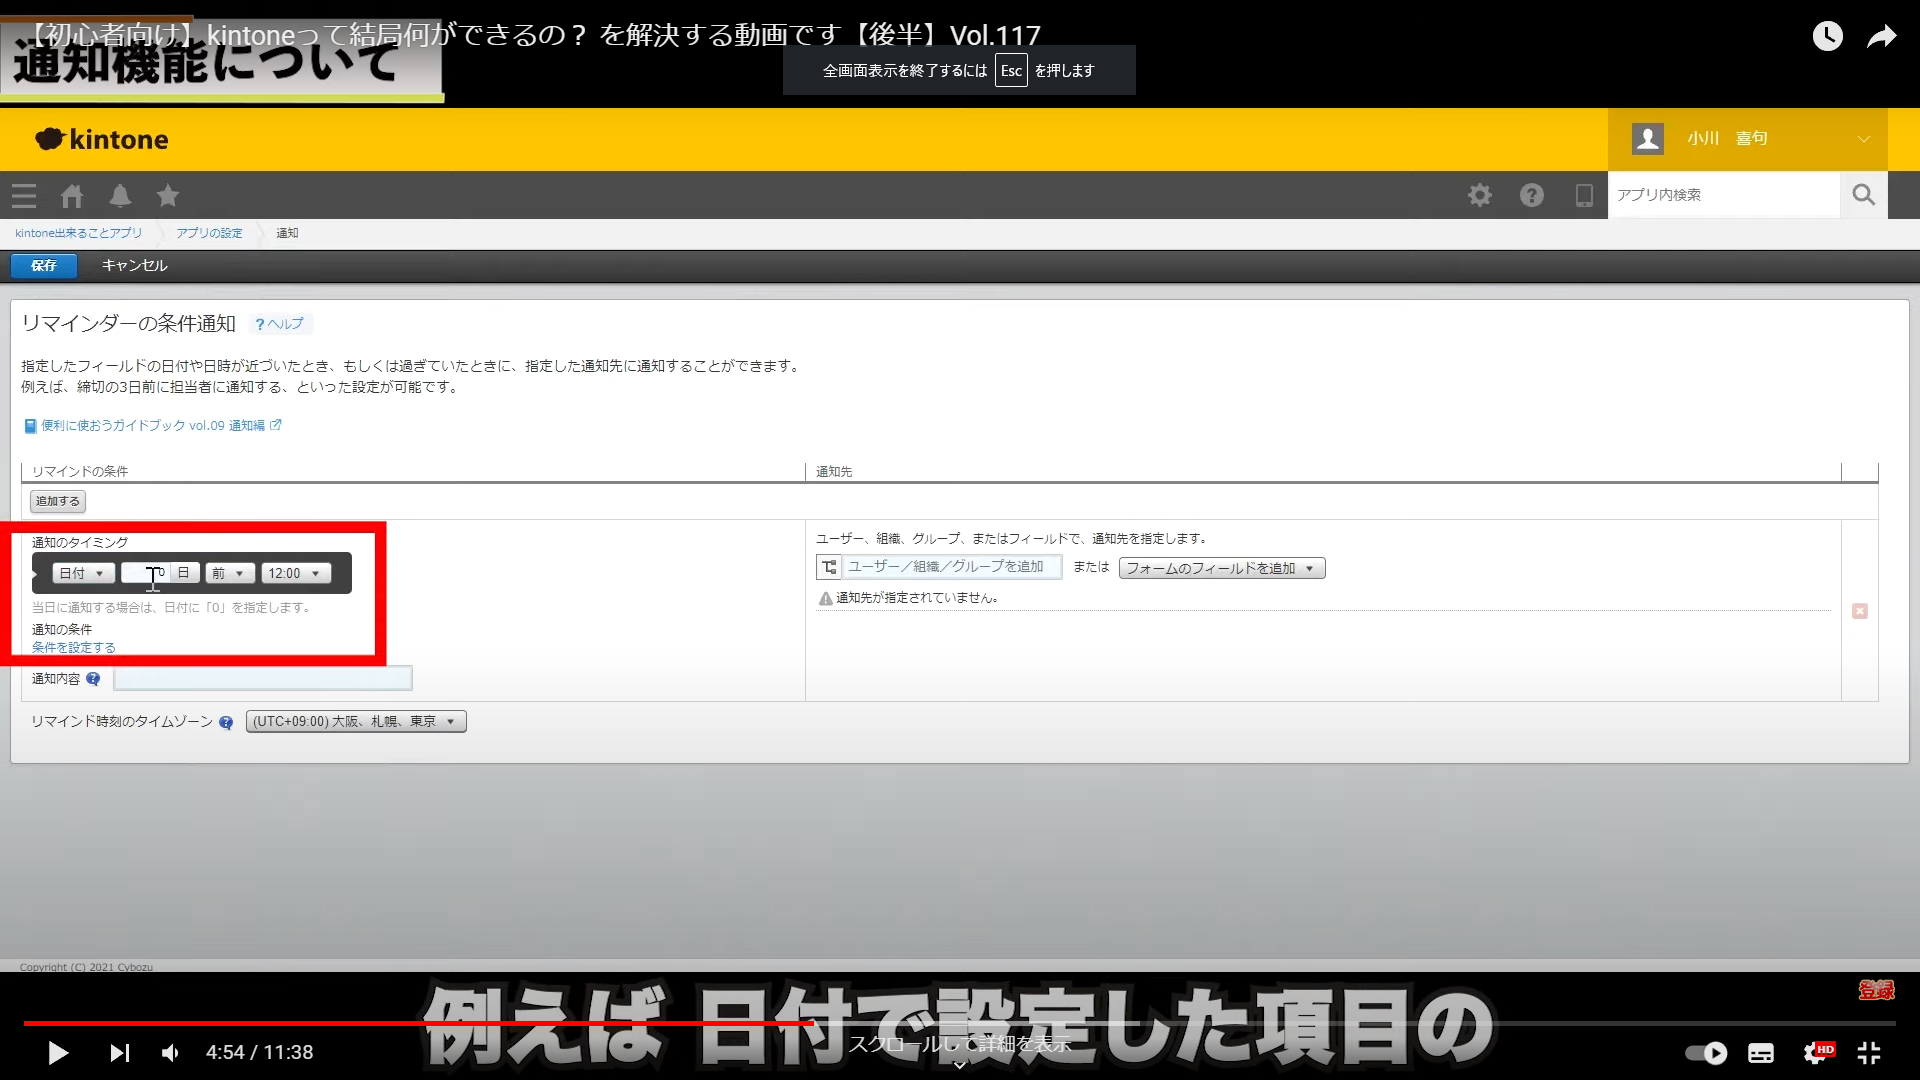Click the mobile view icon
Image resolution: width=1920 pixels, height=1080 pixels.
tap(1584, 195)
